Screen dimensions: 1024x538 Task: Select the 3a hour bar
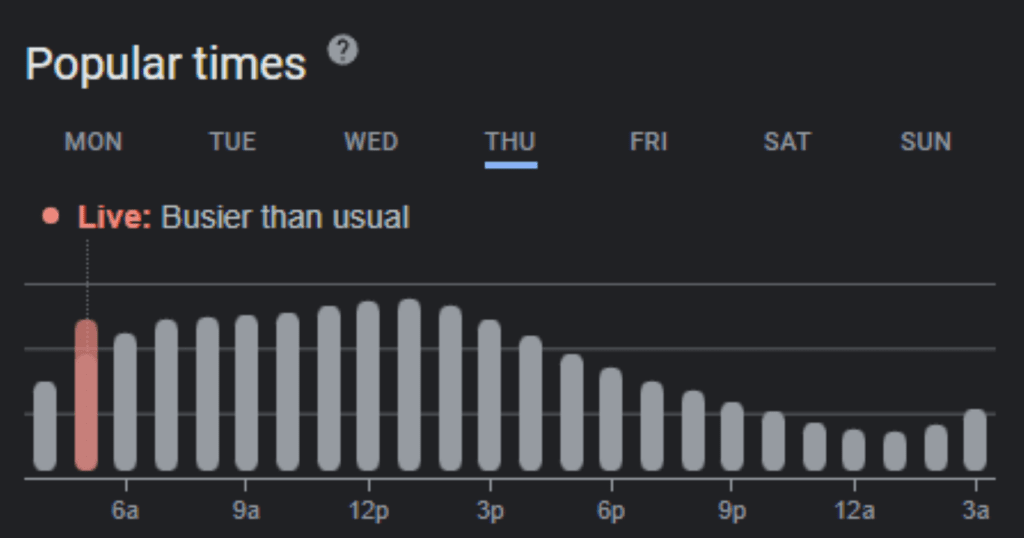coord(975,440)
